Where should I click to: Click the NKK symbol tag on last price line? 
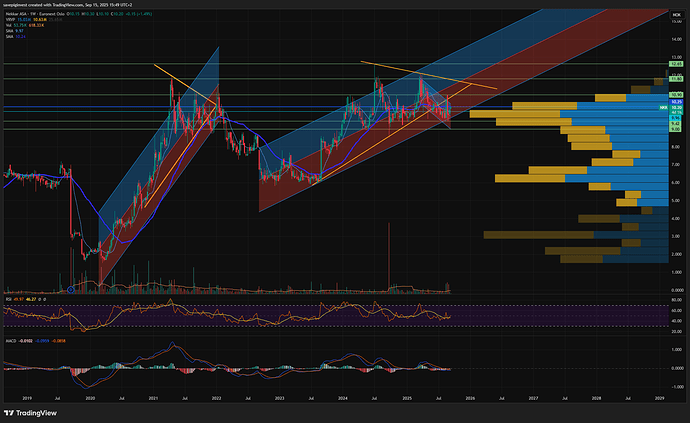(664, 107)
